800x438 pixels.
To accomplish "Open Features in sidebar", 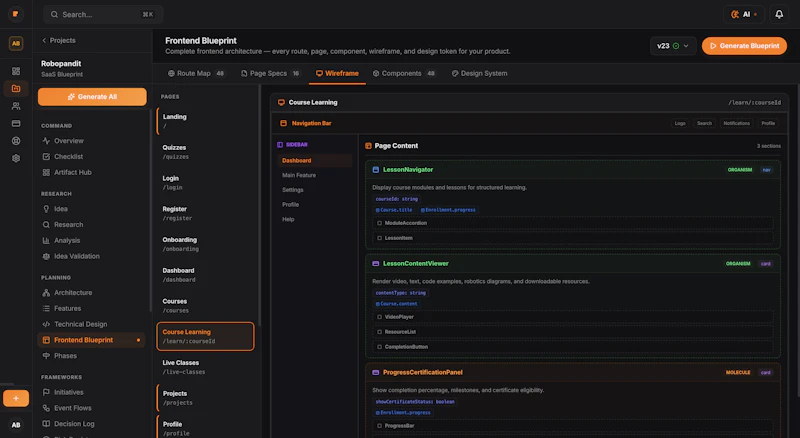I will (x=92, y=308).
